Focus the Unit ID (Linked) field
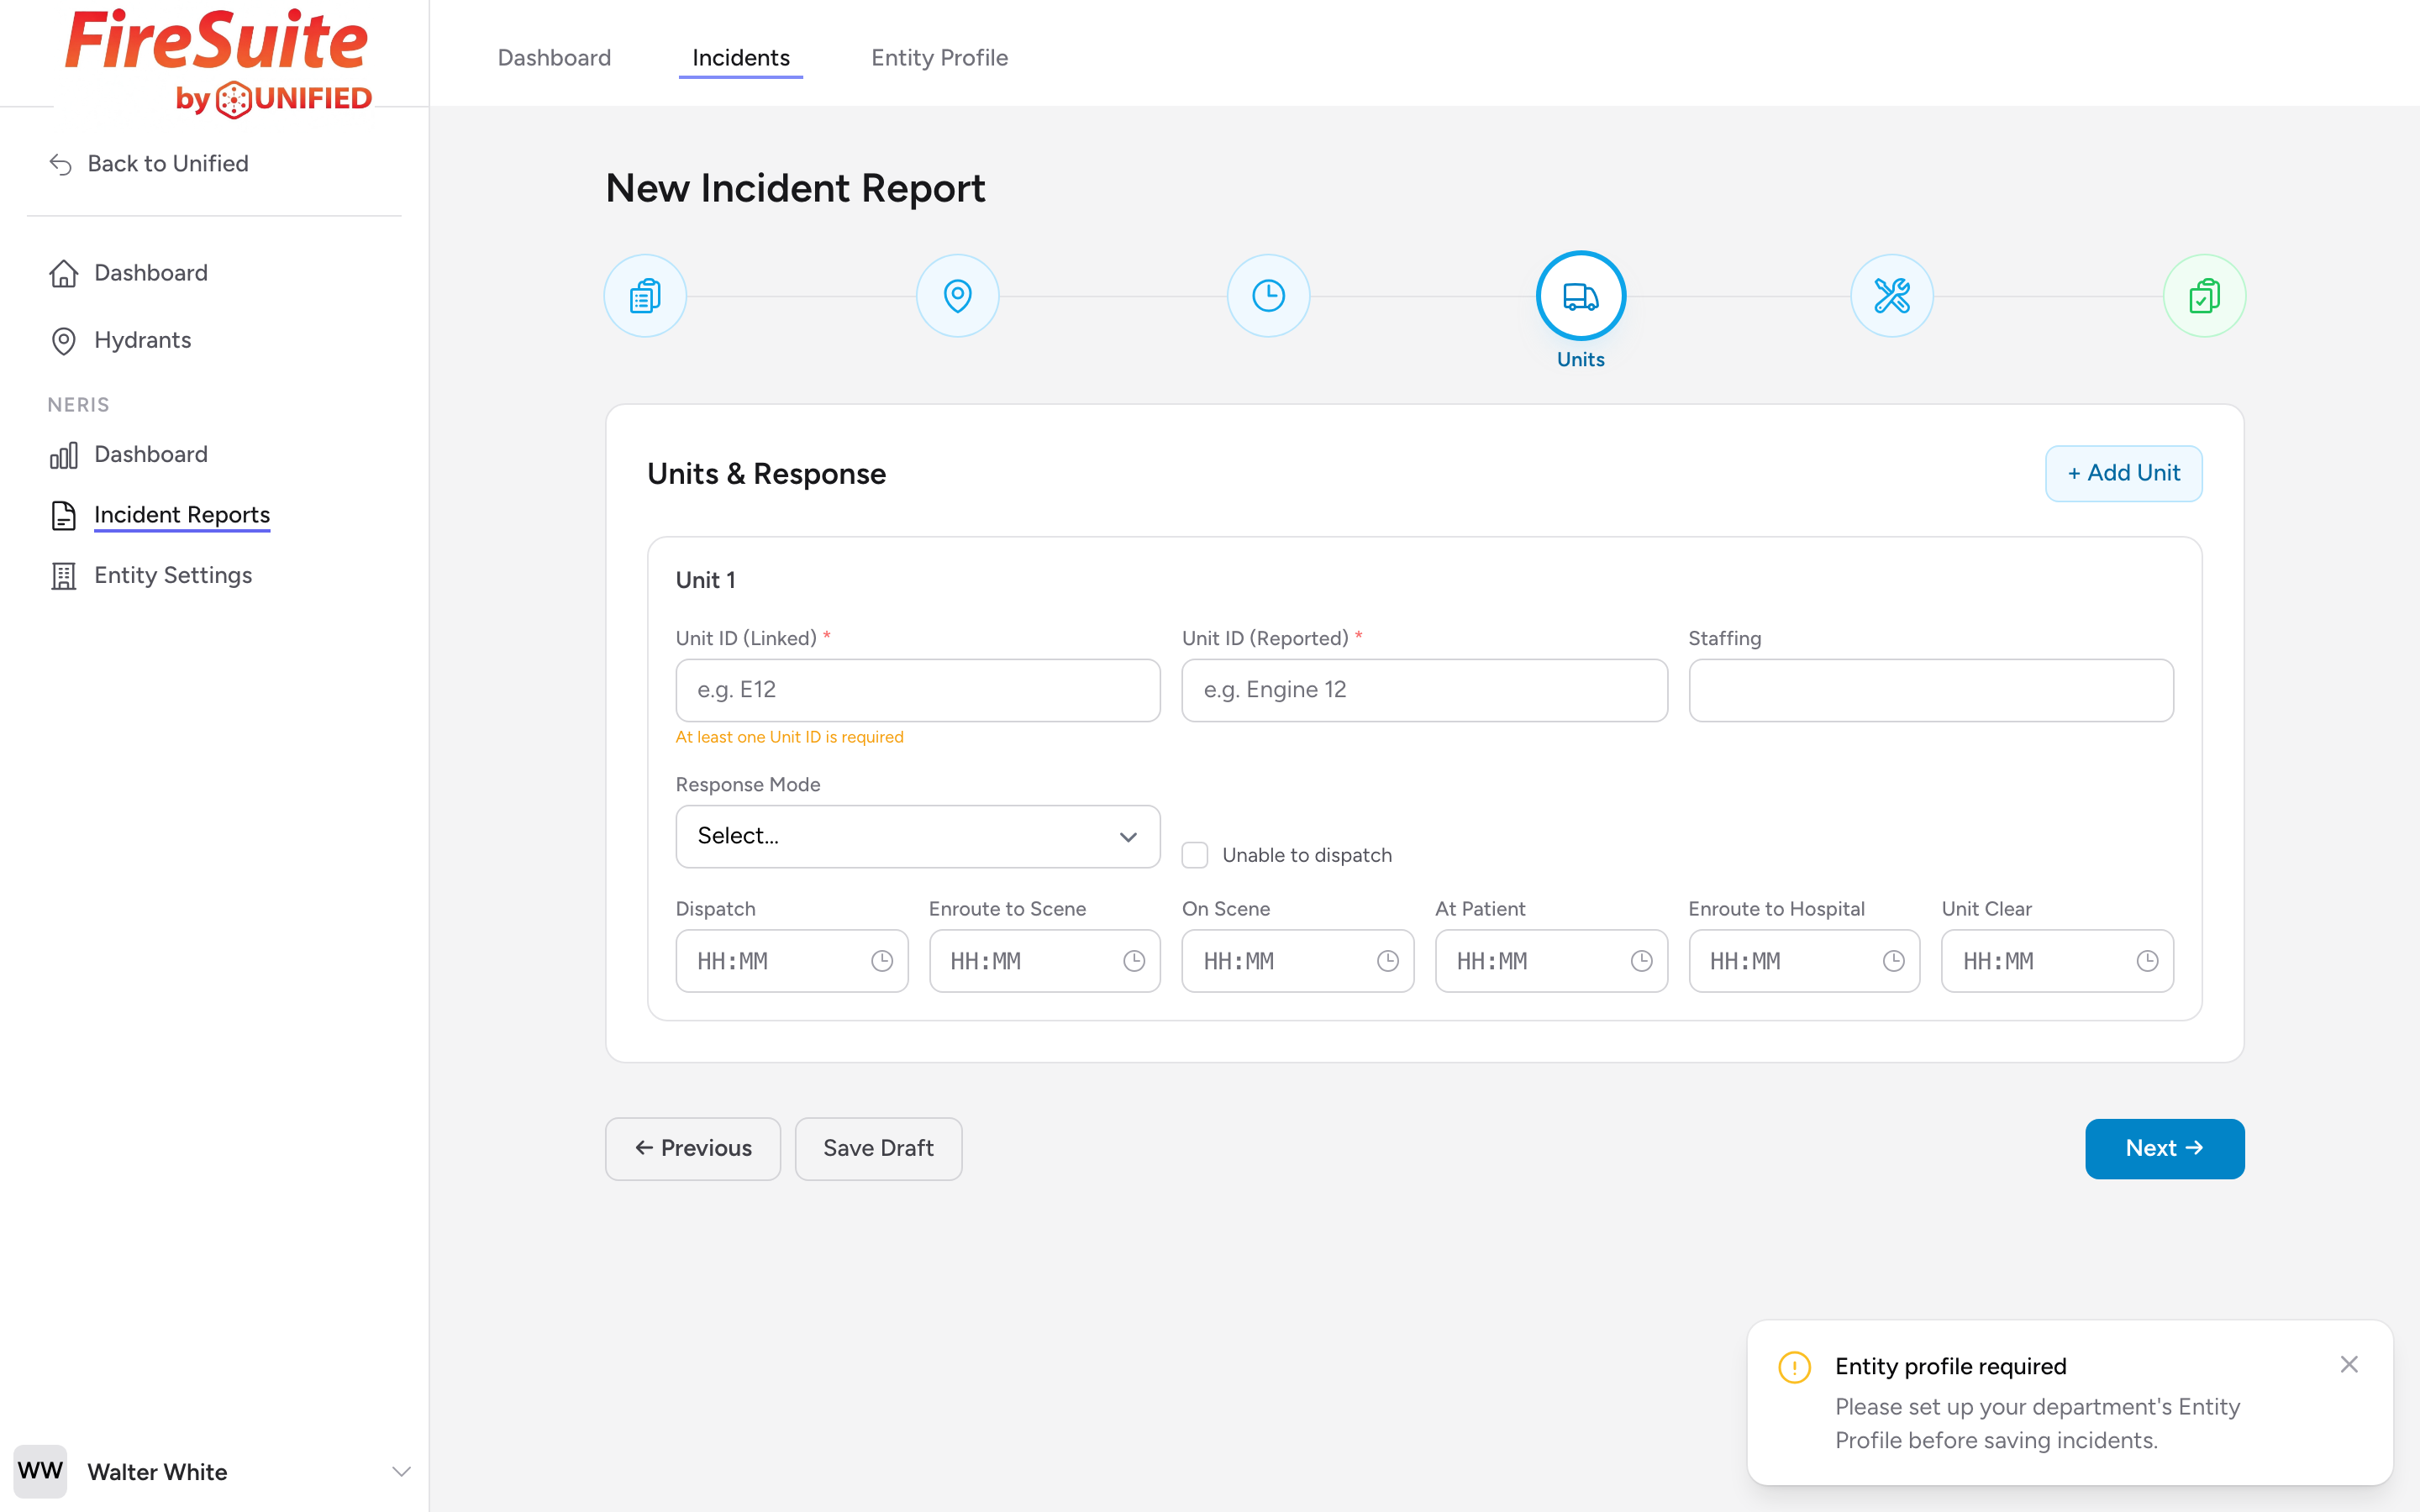Screen dimensions: 2420x1512 pyautogui.click(x=917, y=690)
